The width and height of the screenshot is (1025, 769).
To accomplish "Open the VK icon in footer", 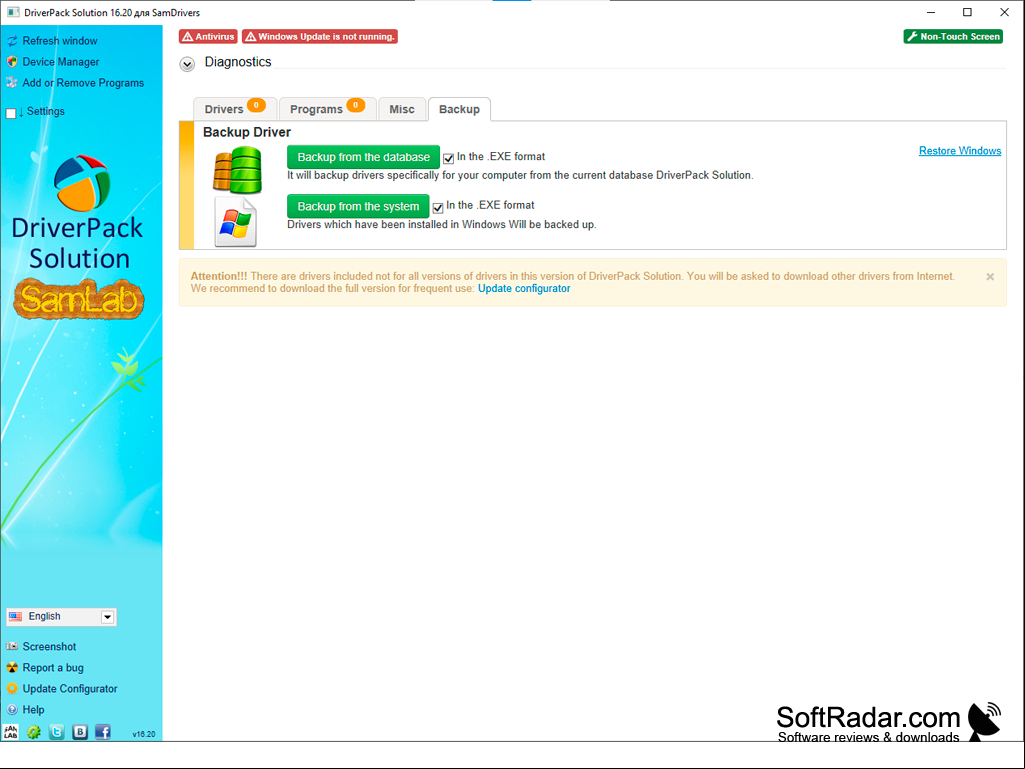I will pos(80,732).
